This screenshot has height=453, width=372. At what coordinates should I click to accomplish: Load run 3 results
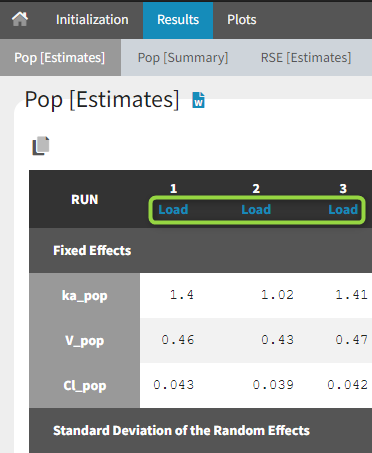click(x=343, y=210)
